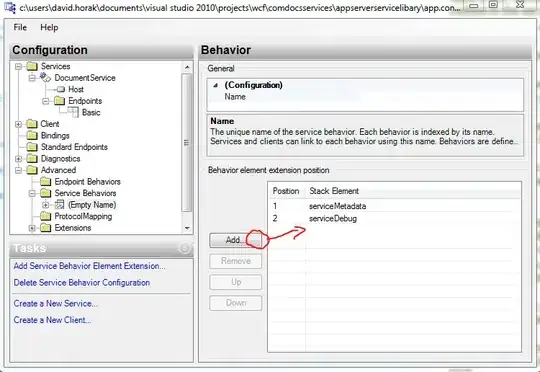Viewport: 540px width, 372px height.
Task: Open the Help menu
Action: click(49, 27)
